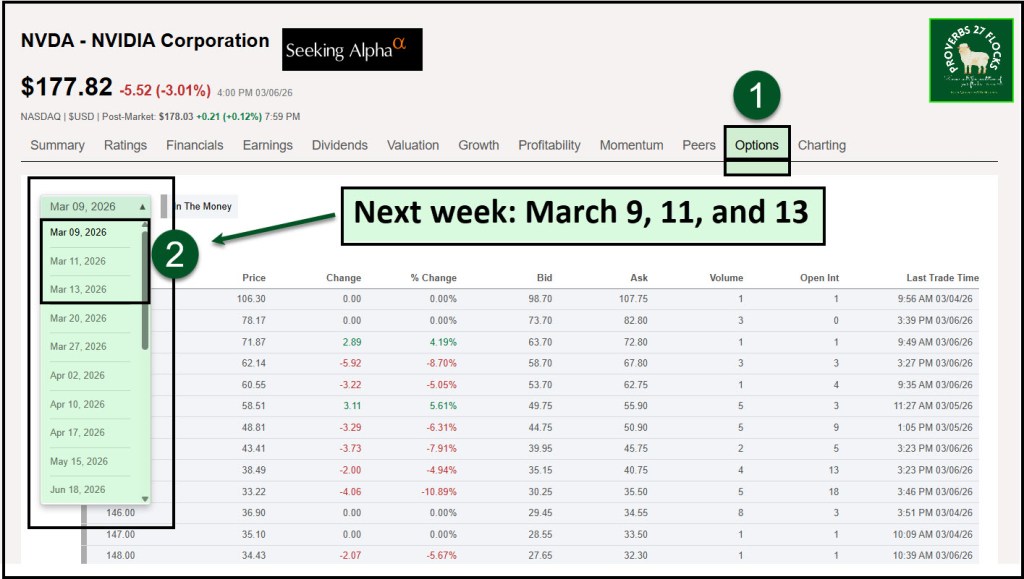This screenshot has height=579, width=1024.
Task: Pick the Apr 17, 2026 expiration
Action: click(78, 432)
